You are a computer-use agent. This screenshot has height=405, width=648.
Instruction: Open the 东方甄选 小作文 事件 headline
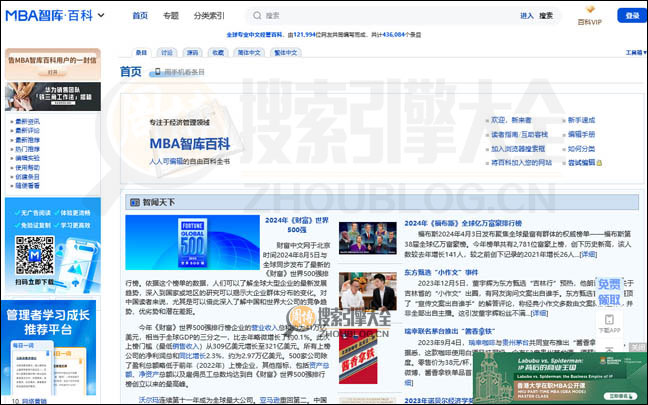(x=441, y=273)
